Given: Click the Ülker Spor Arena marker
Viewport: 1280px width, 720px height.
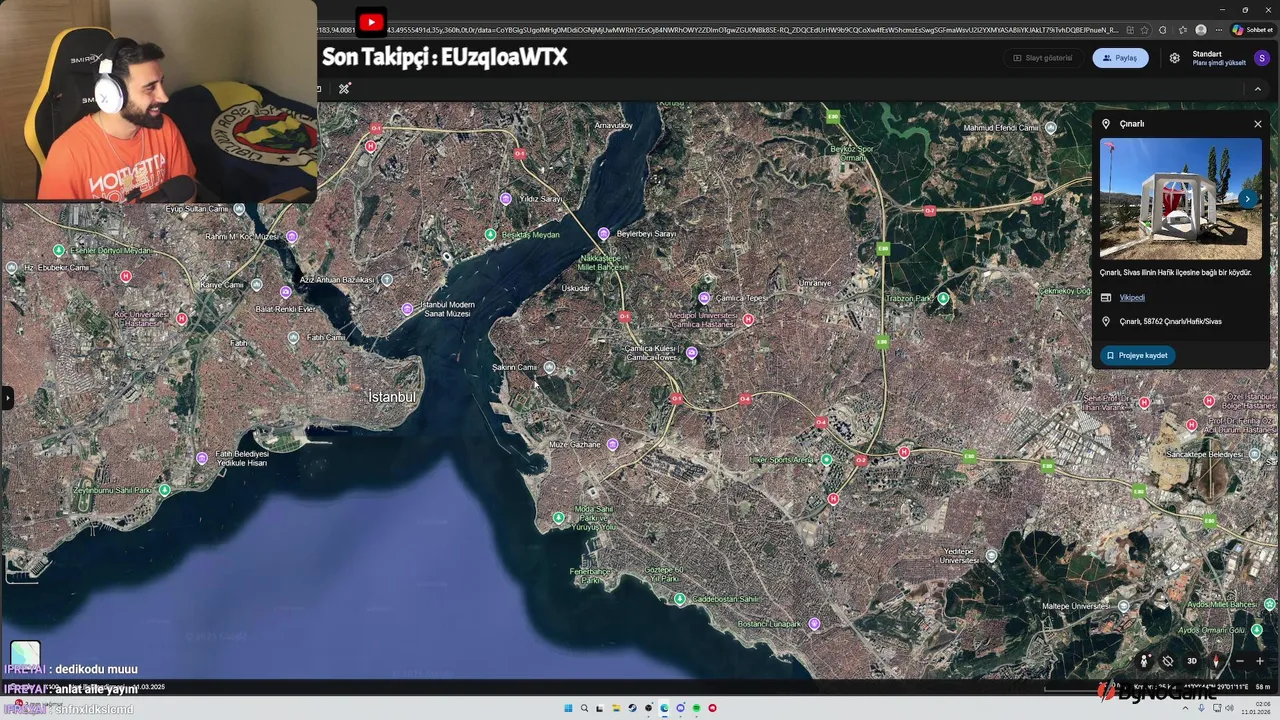Looking at the screenshot, I should [826, 460].
